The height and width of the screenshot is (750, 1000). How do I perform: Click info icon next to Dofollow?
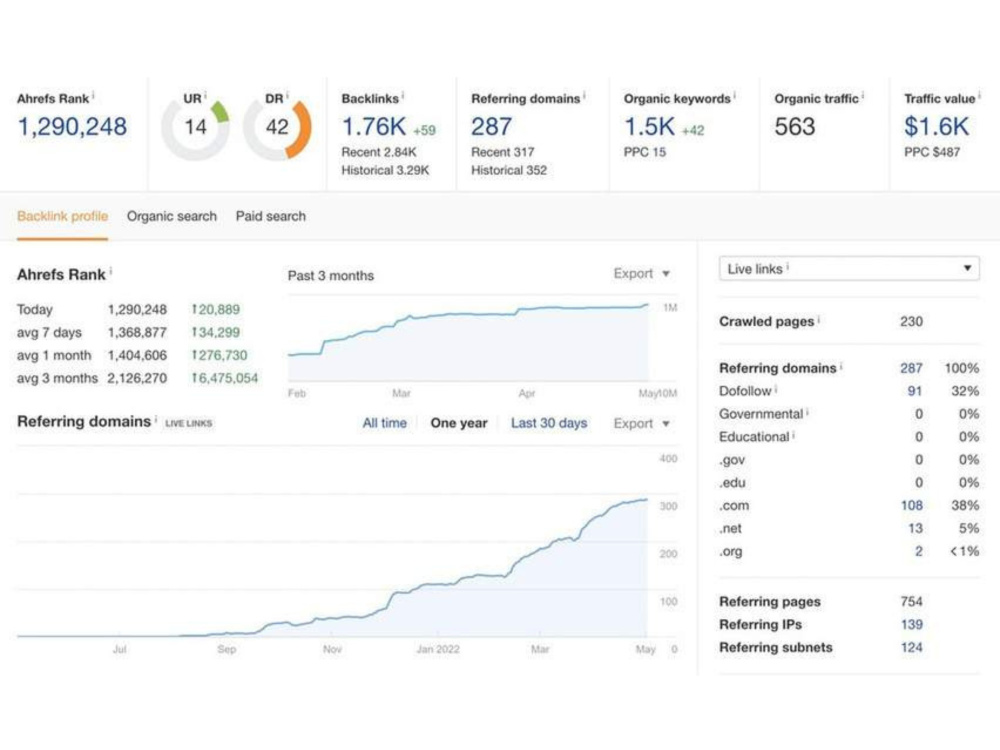coord(776,388)
